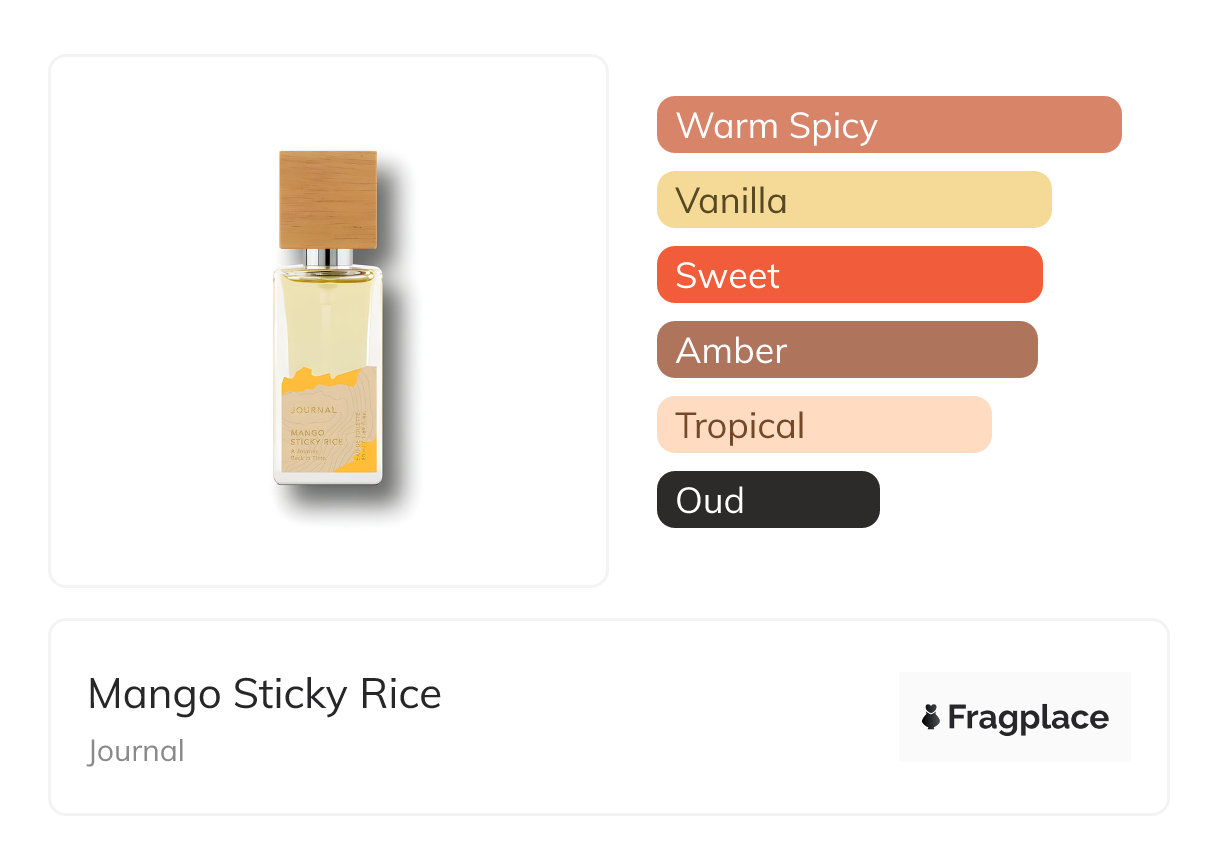Click the Fragplace wordmark text
Viewport: 1218px width, 864px height.
coord(1028,717)
